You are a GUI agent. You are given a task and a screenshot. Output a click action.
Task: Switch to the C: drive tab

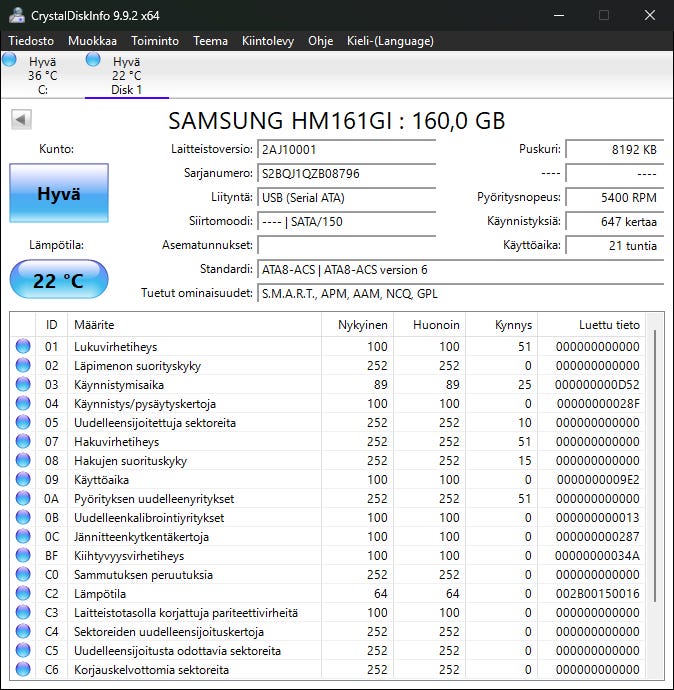pyautogui.click(x=43, y=75)
